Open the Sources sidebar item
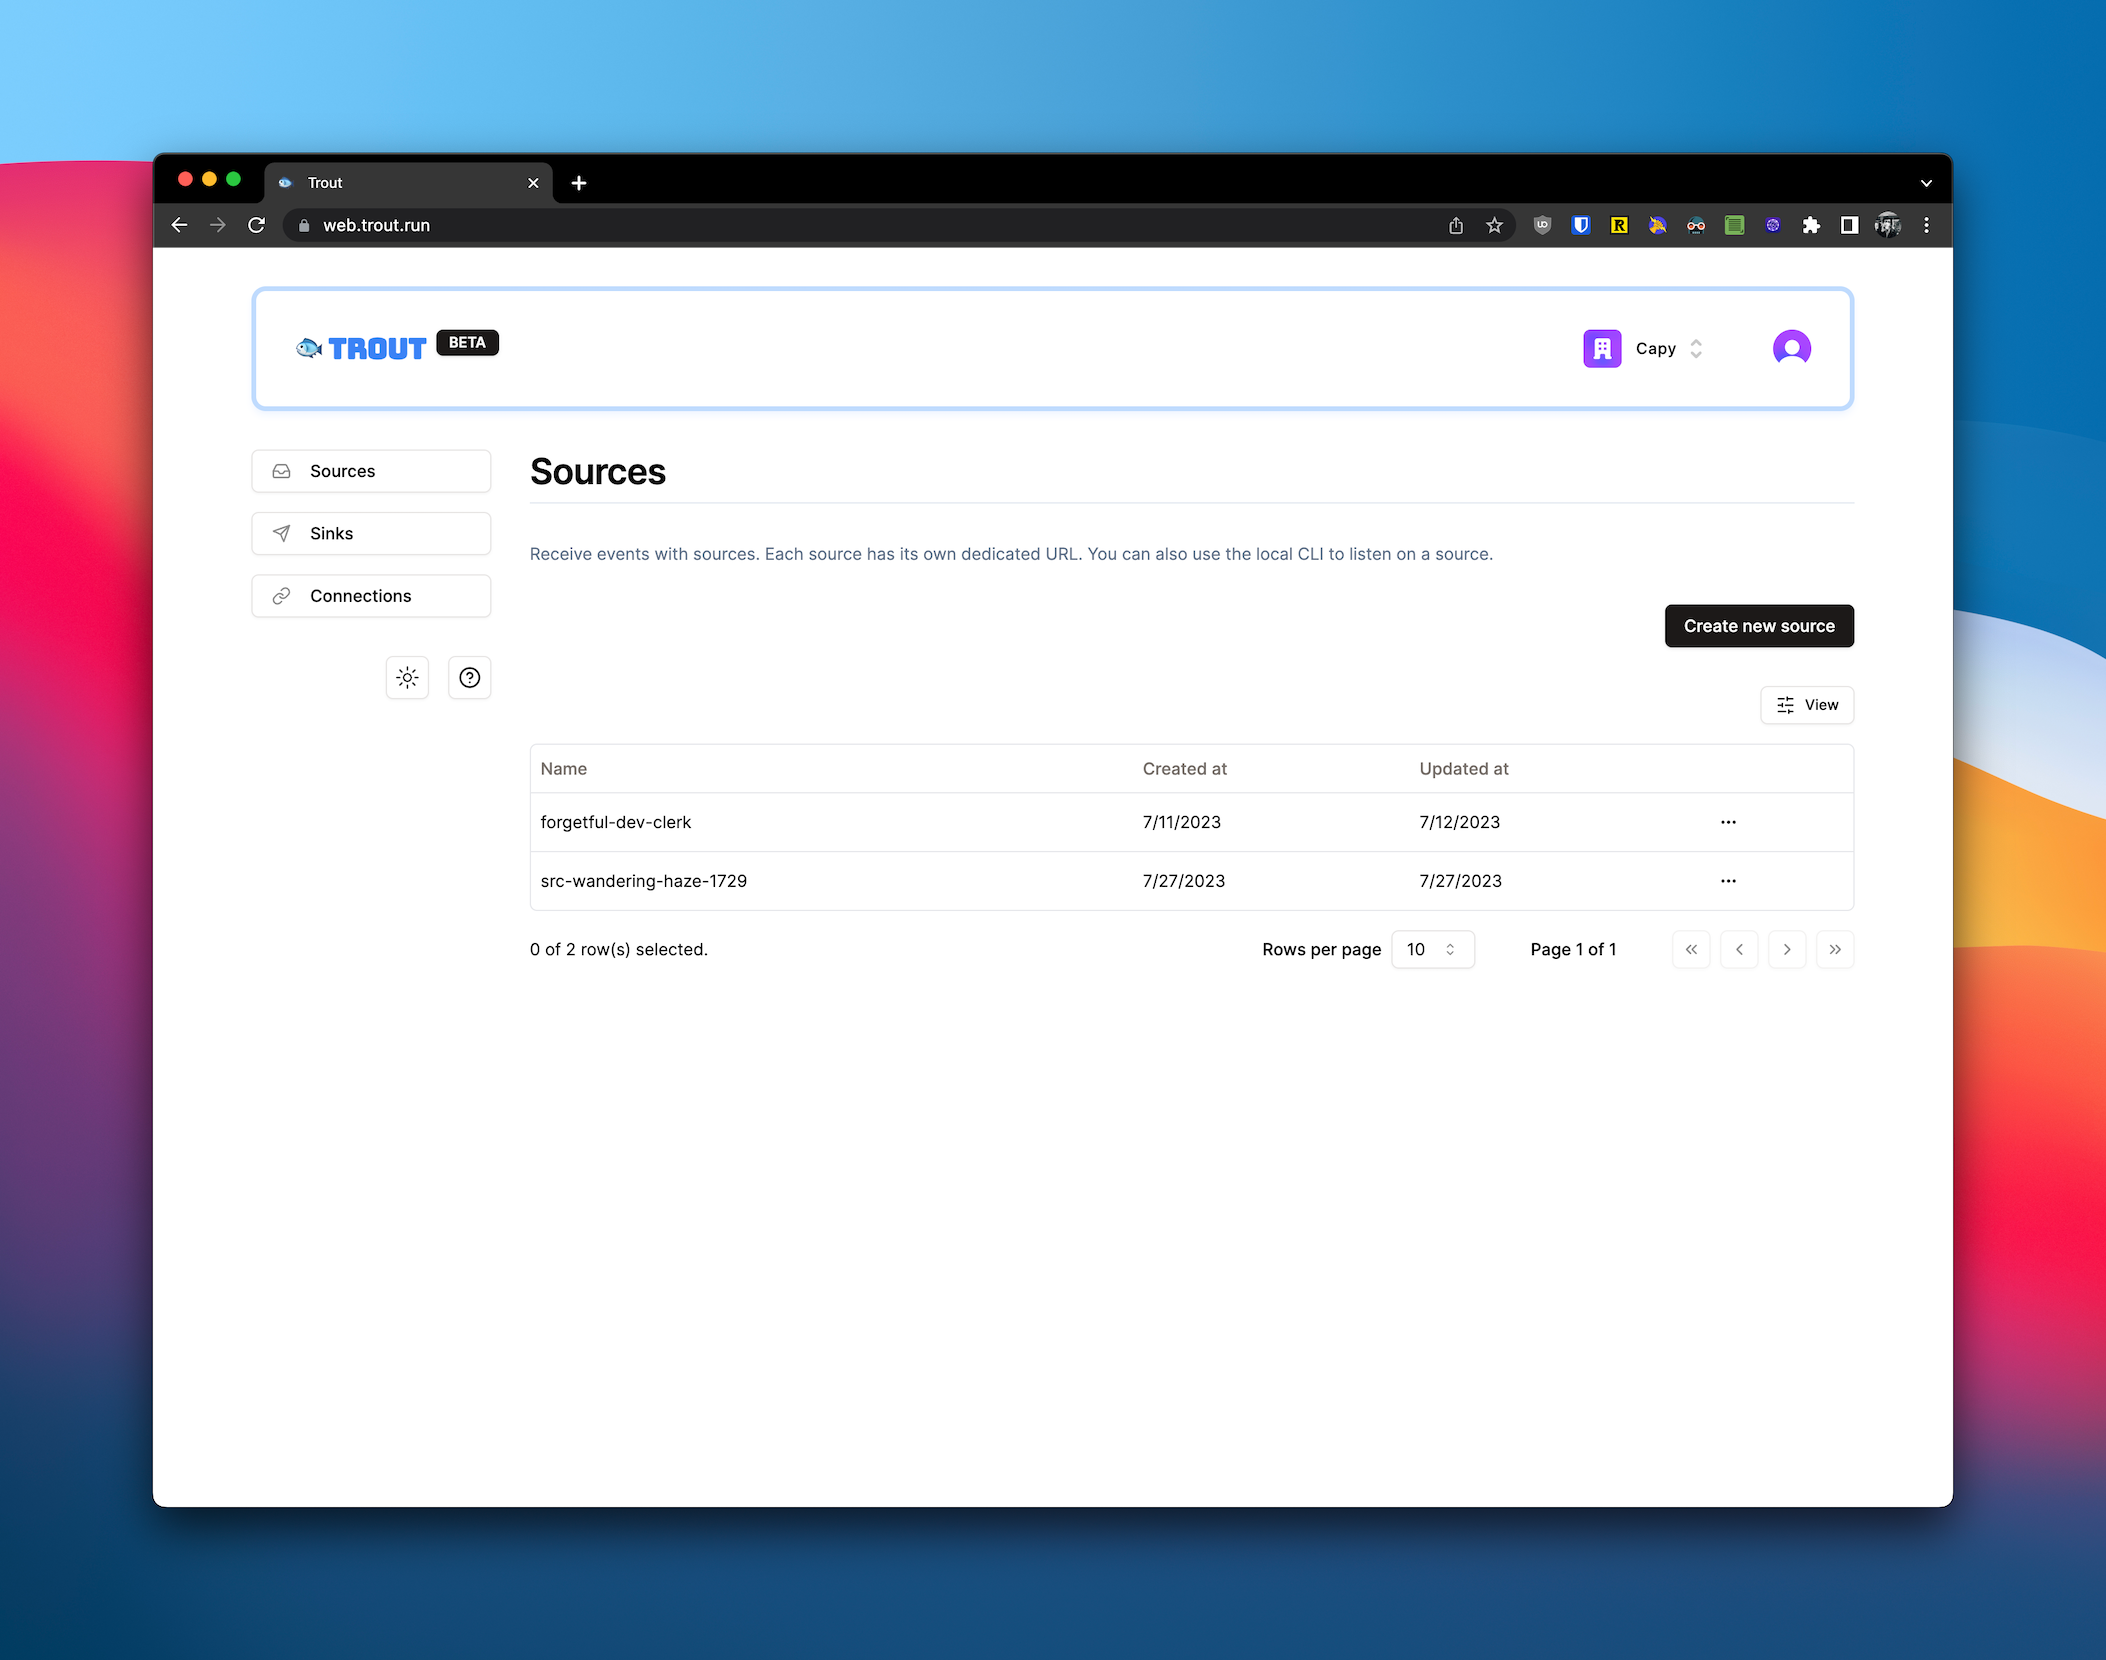 click(371, 471)
